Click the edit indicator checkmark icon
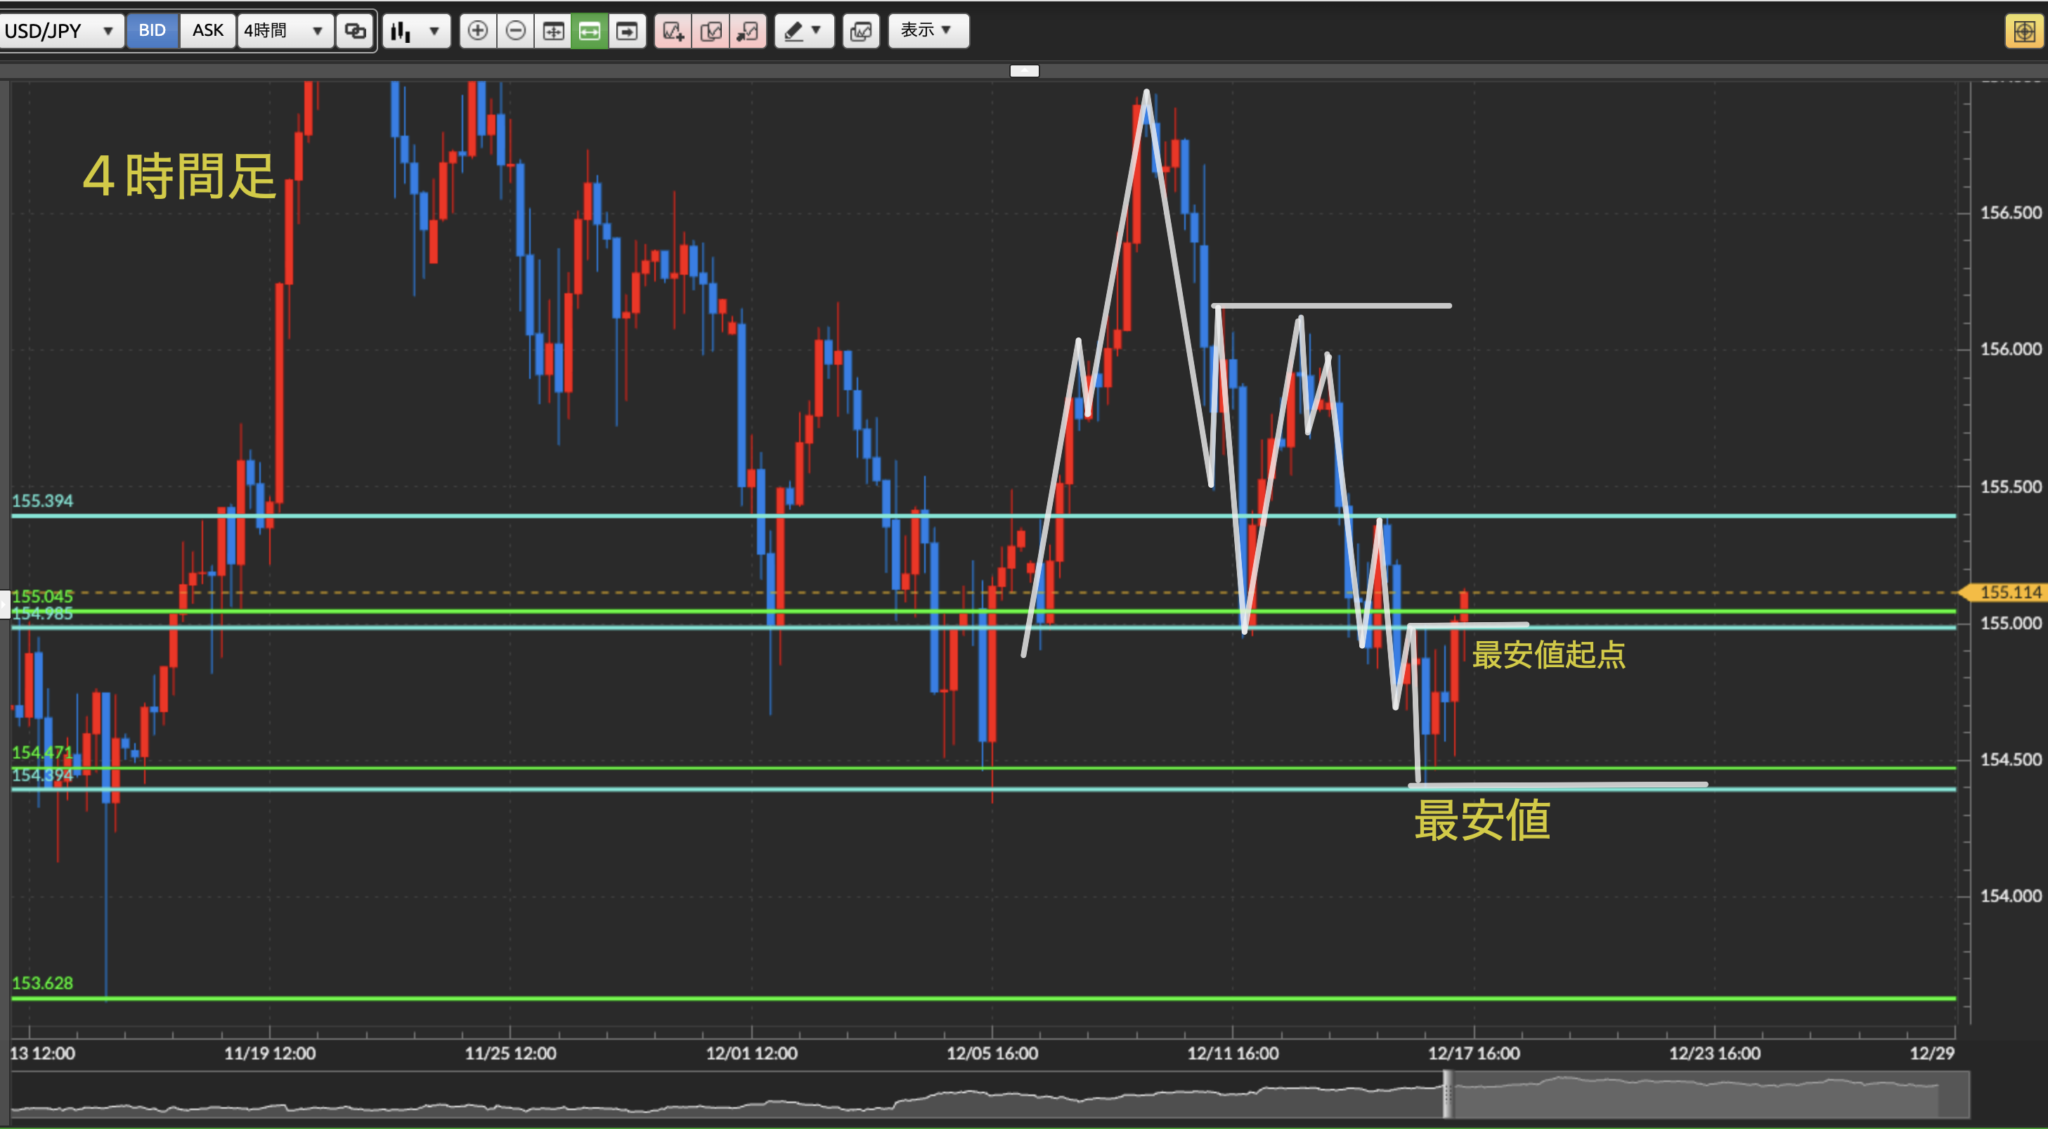 click(711, 31)
